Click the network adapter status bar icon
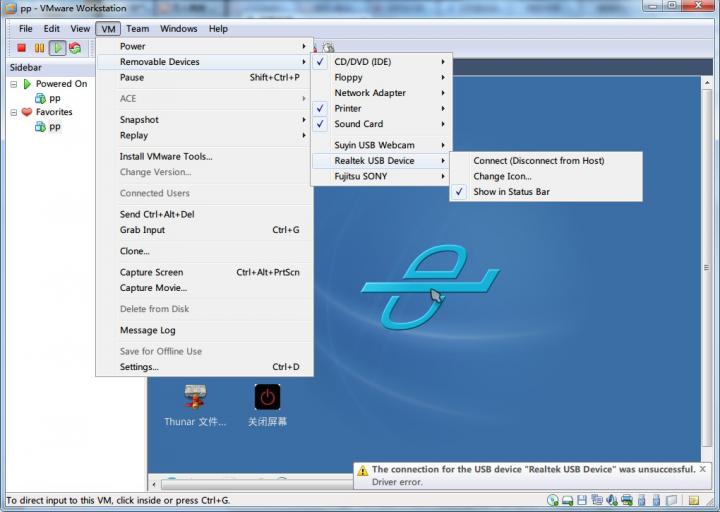 point(597,500)
